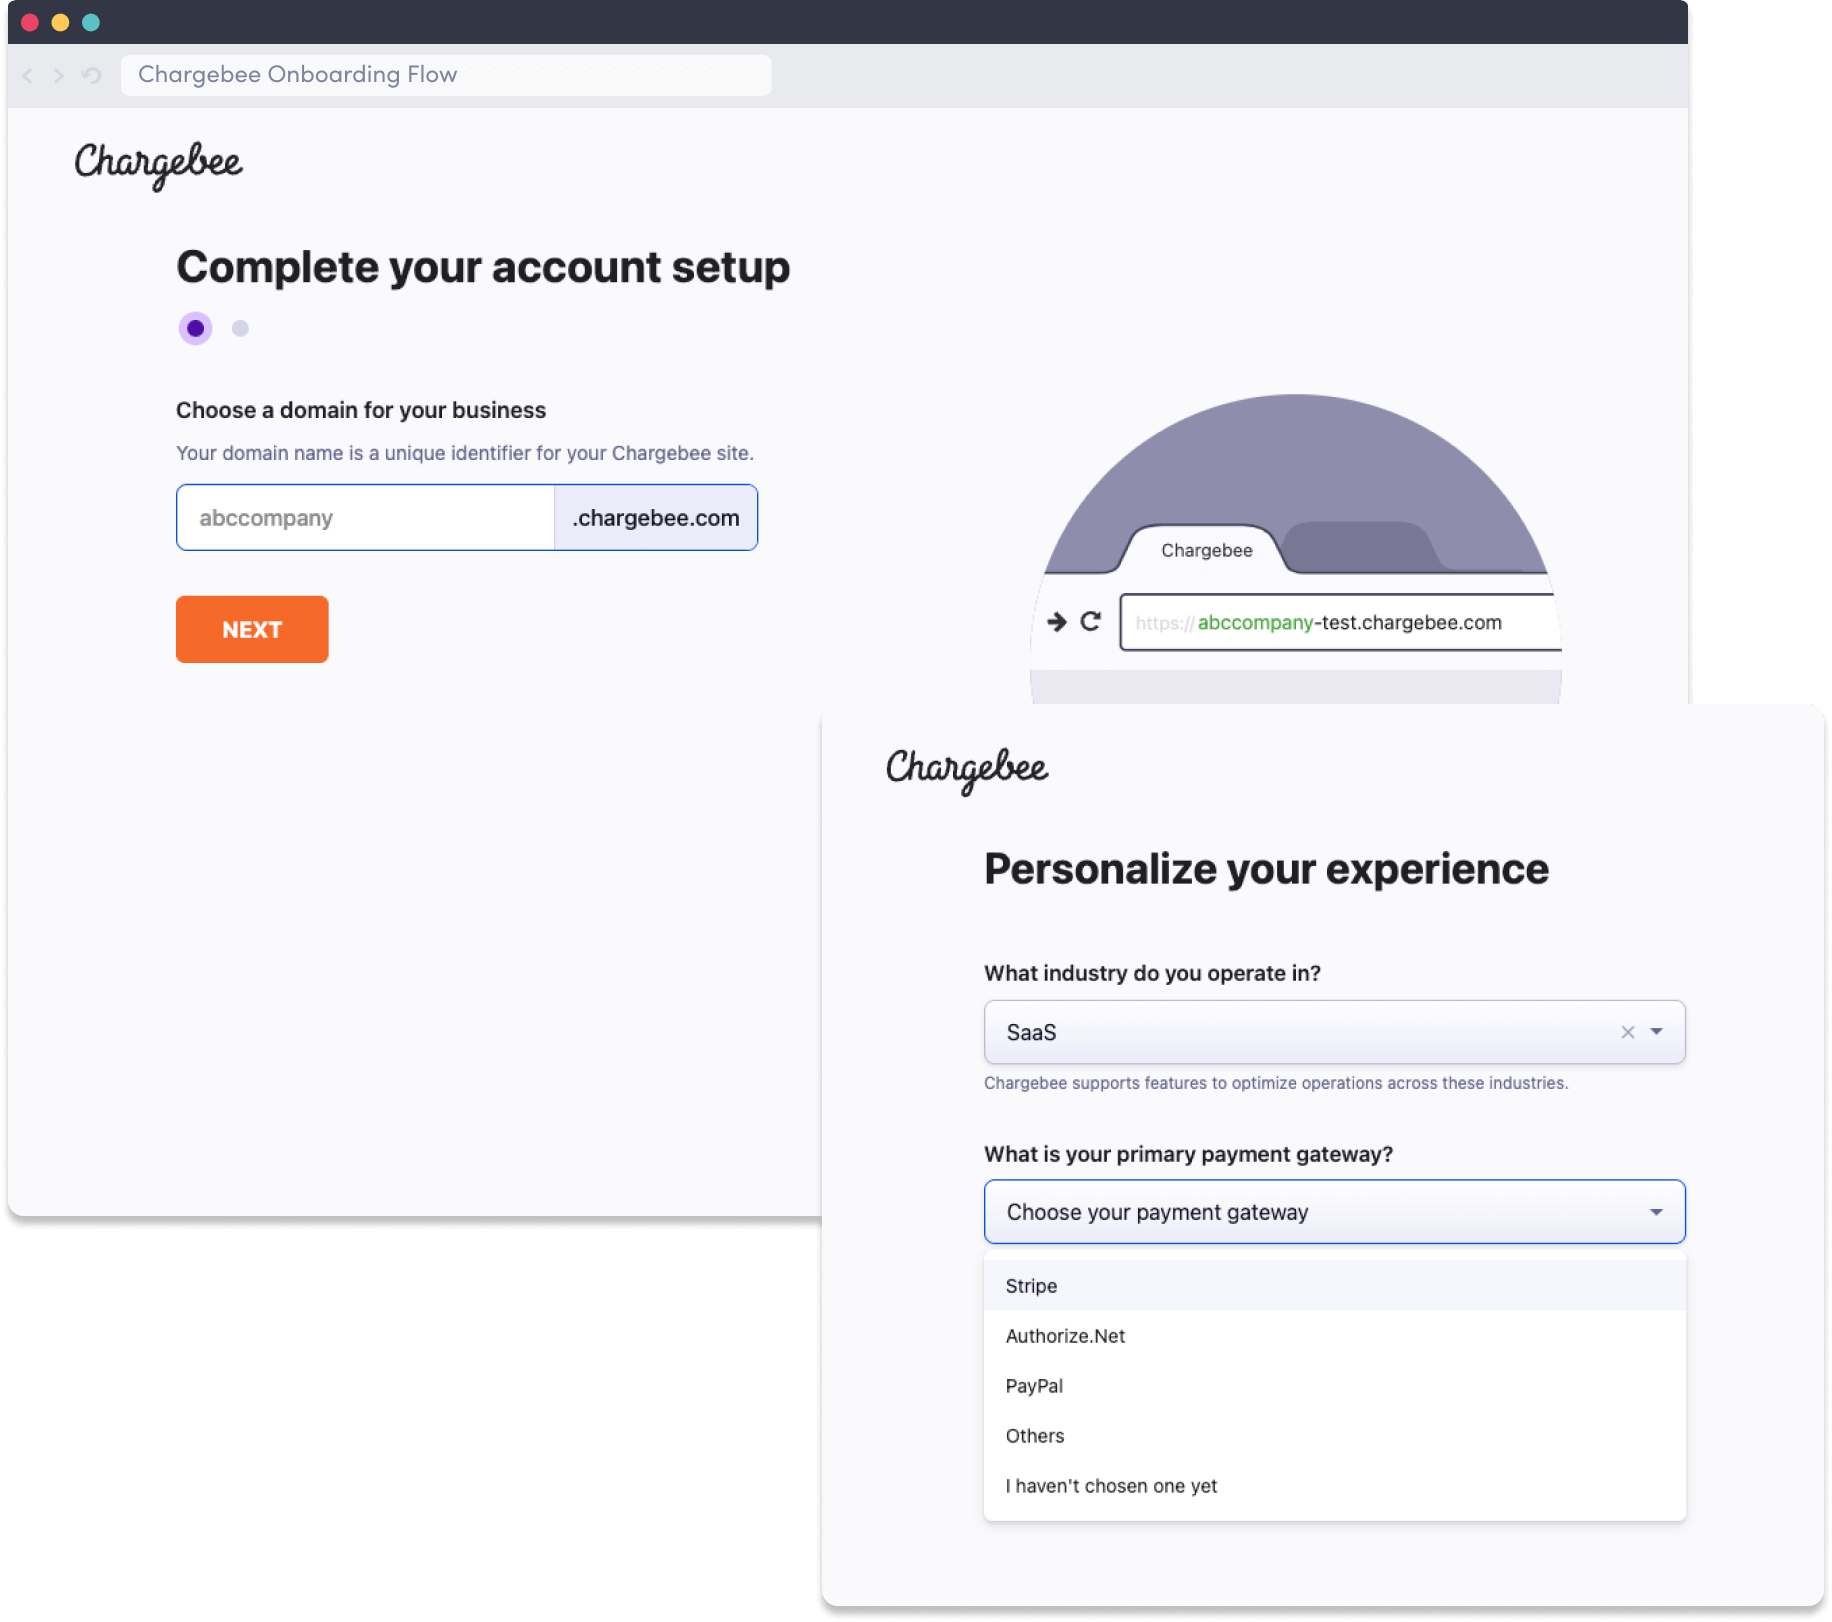The image size is (1832, 1622).
Task: Click the Chargebee logo at top left
Action: pos(158,164)
